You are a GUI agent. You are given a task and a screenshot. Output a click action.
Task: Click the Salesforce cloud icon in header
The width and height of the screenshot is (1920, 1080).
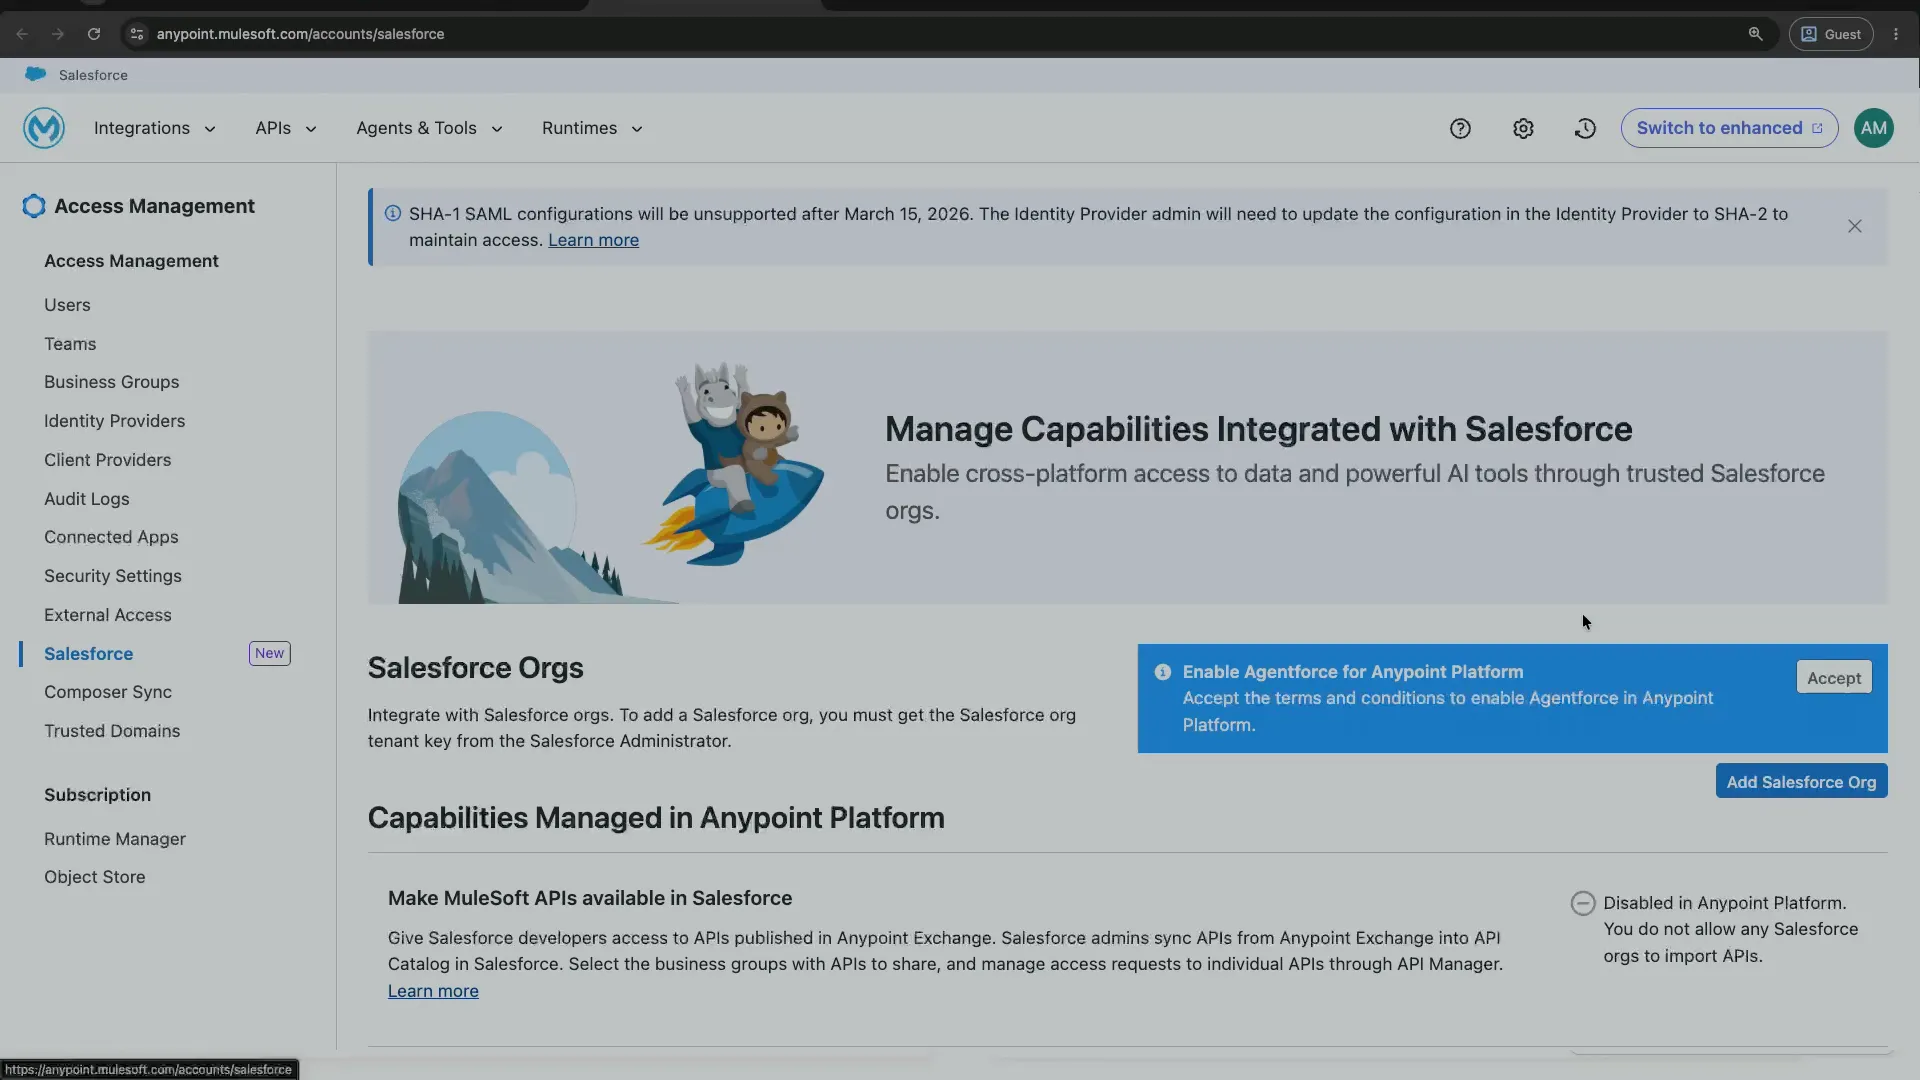[36, 74]
